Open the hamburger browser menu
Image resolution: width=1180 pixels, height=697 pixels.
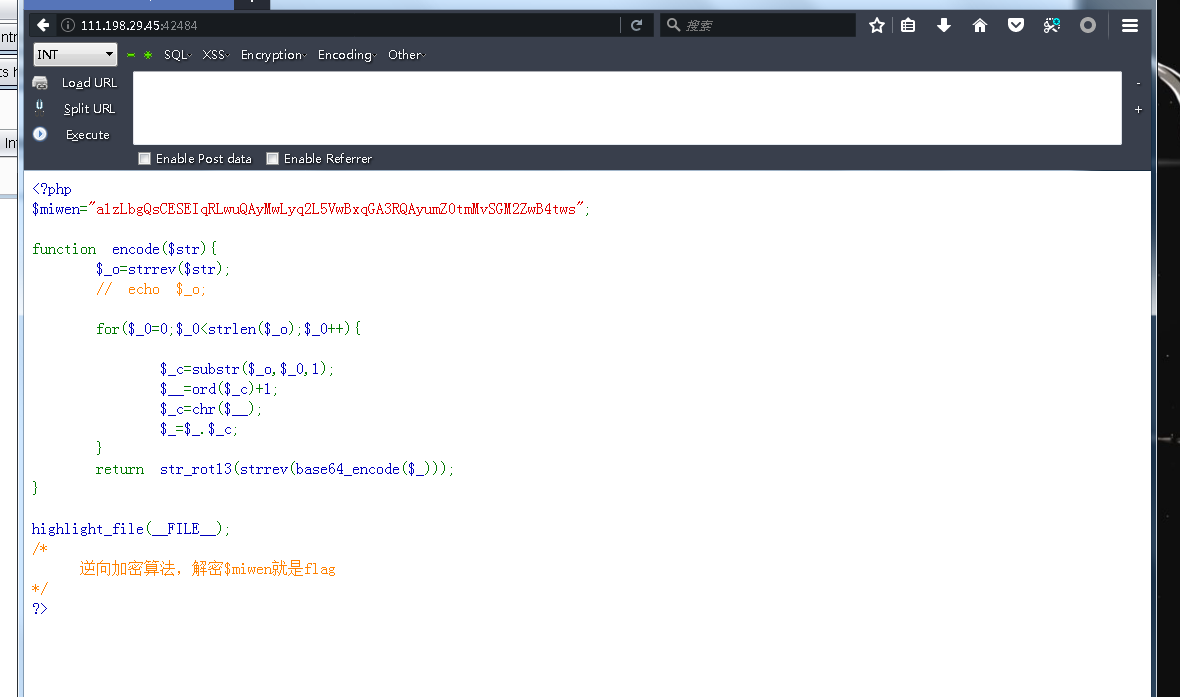1130,26
